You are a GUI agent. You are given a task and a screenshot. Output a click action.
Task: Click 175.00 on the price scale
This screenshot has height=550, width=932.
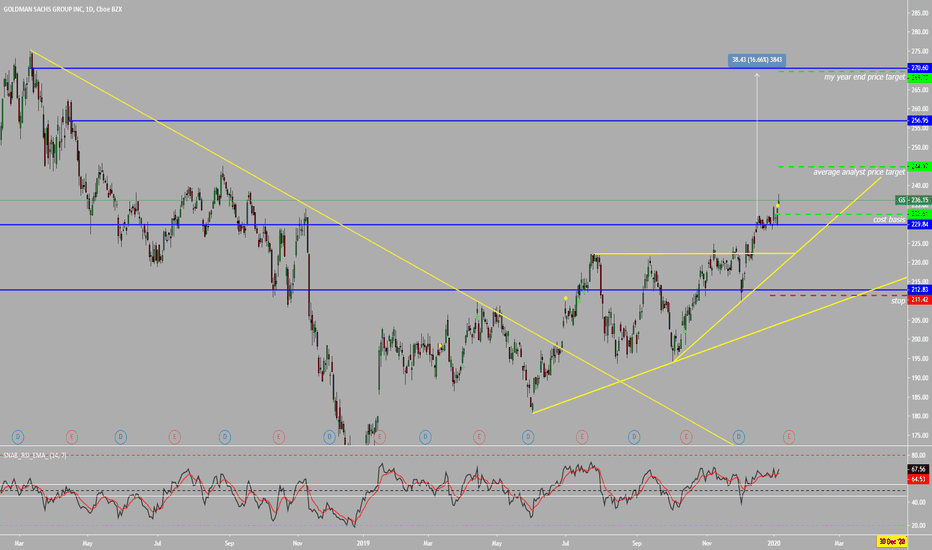pyautogui.click(x=919, y=436)
